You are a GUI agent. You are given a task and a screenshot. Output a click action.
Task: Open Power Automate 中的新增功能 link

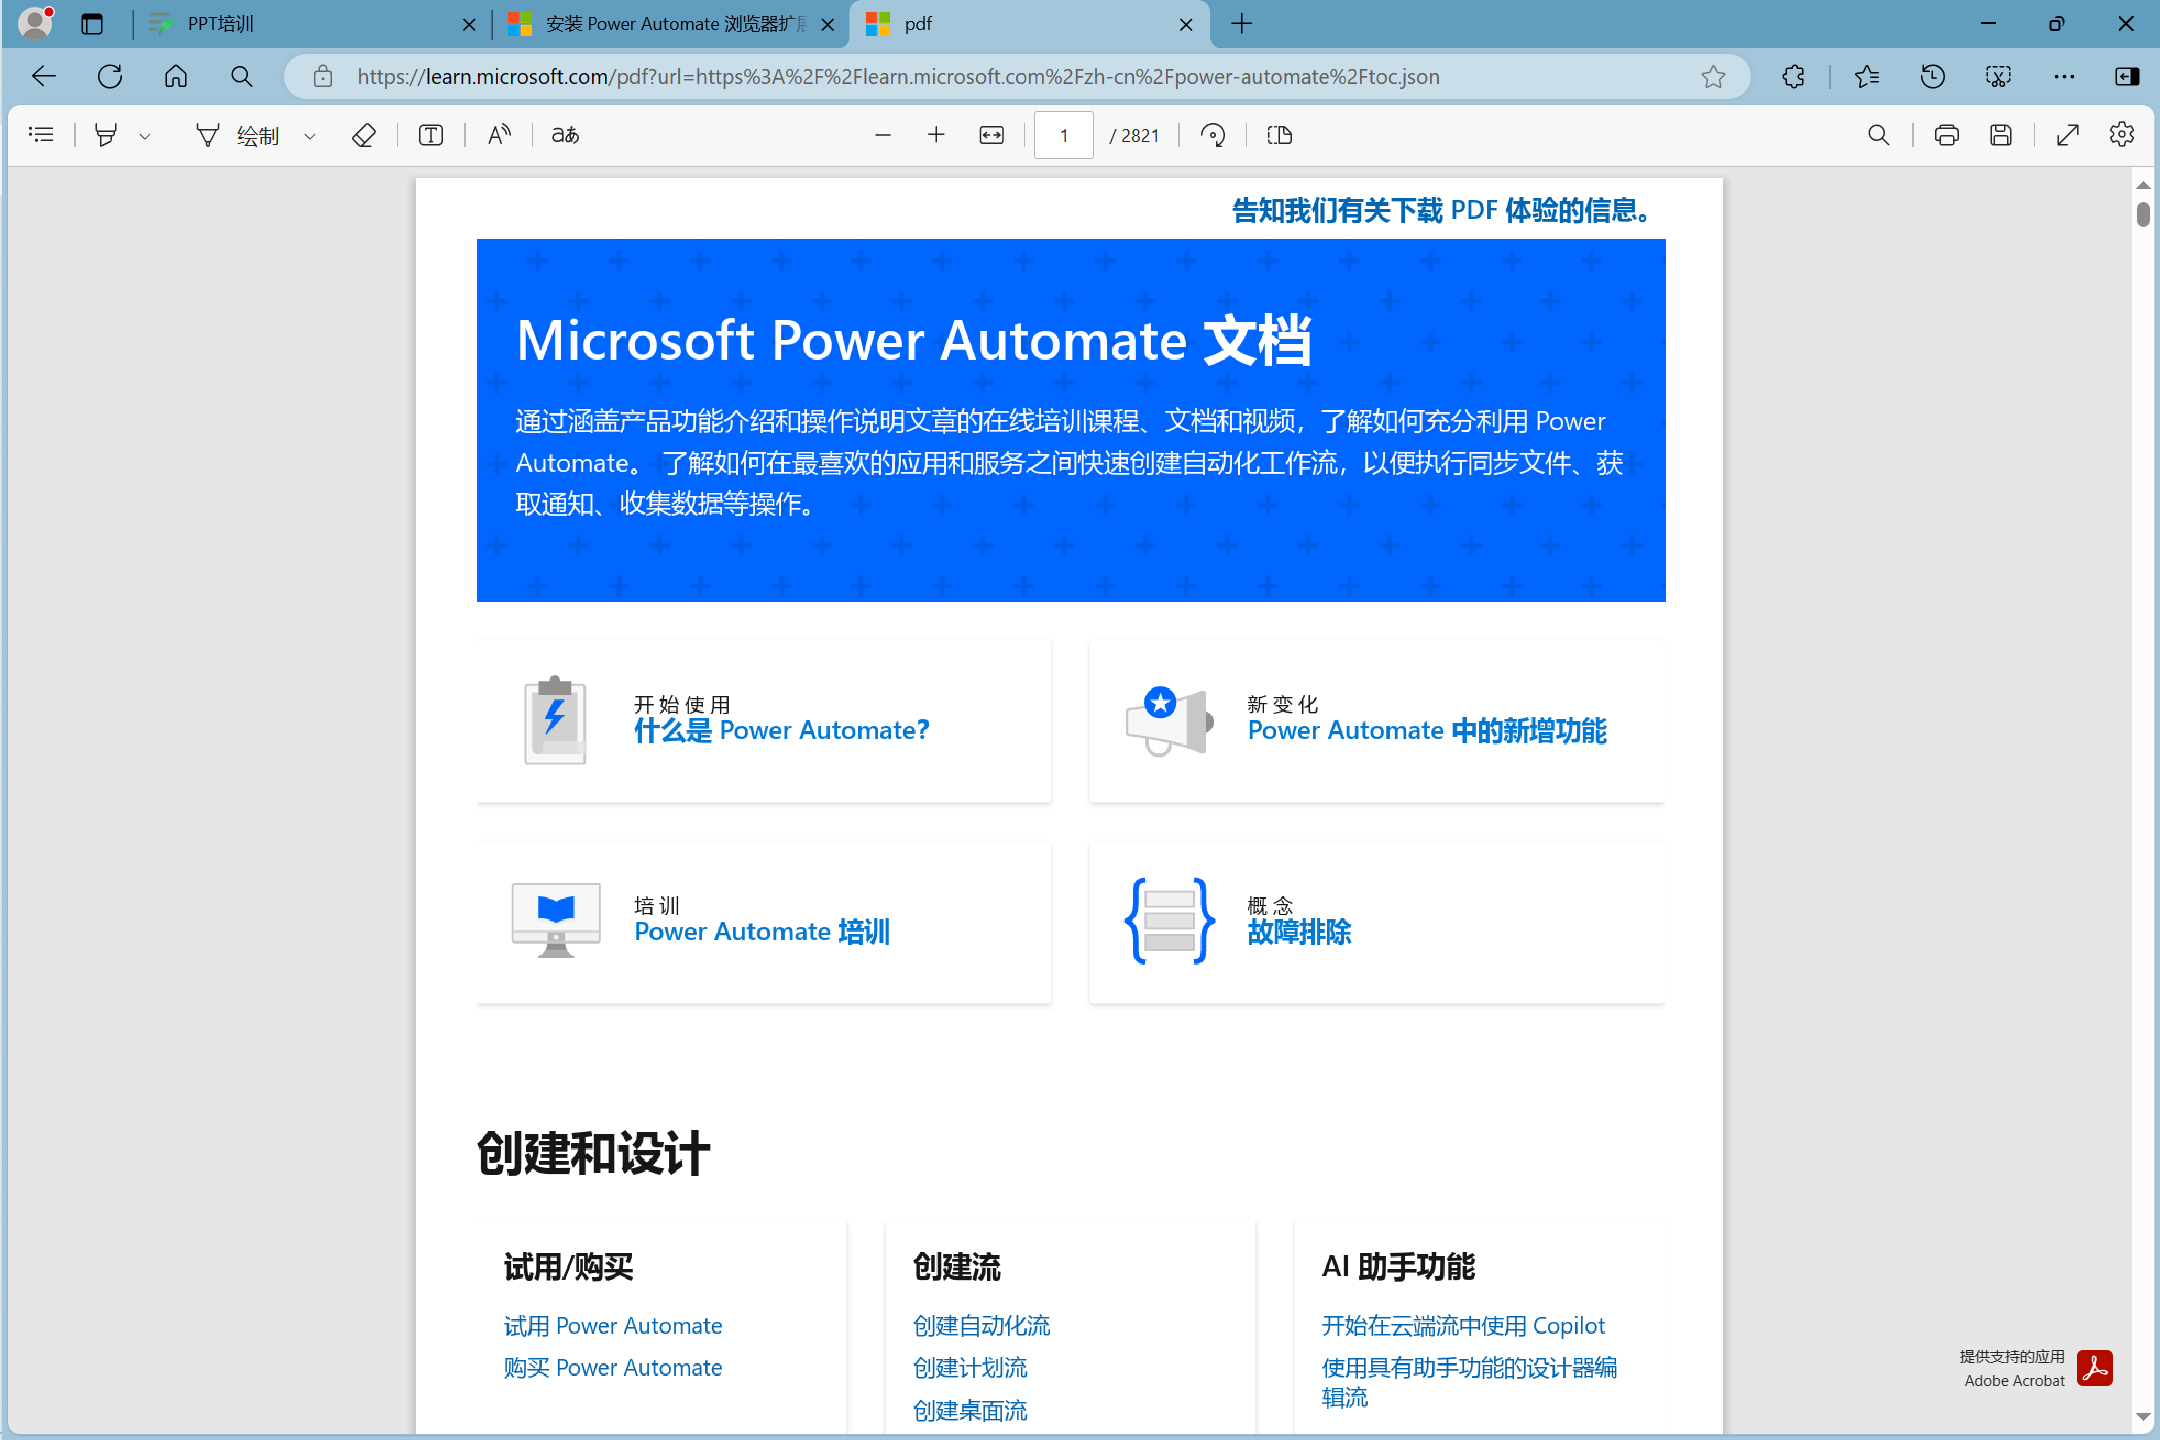point(1428,731)
